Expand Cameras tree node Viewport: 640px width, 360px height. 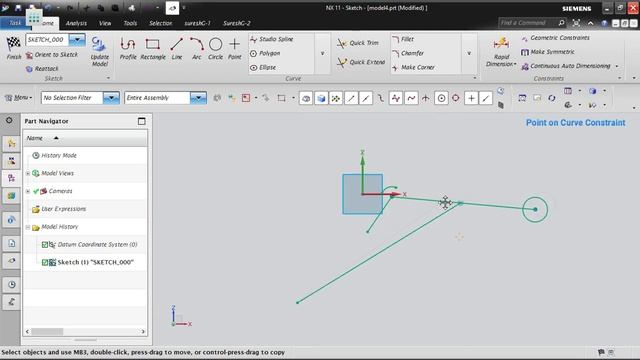tap(28, 191)
